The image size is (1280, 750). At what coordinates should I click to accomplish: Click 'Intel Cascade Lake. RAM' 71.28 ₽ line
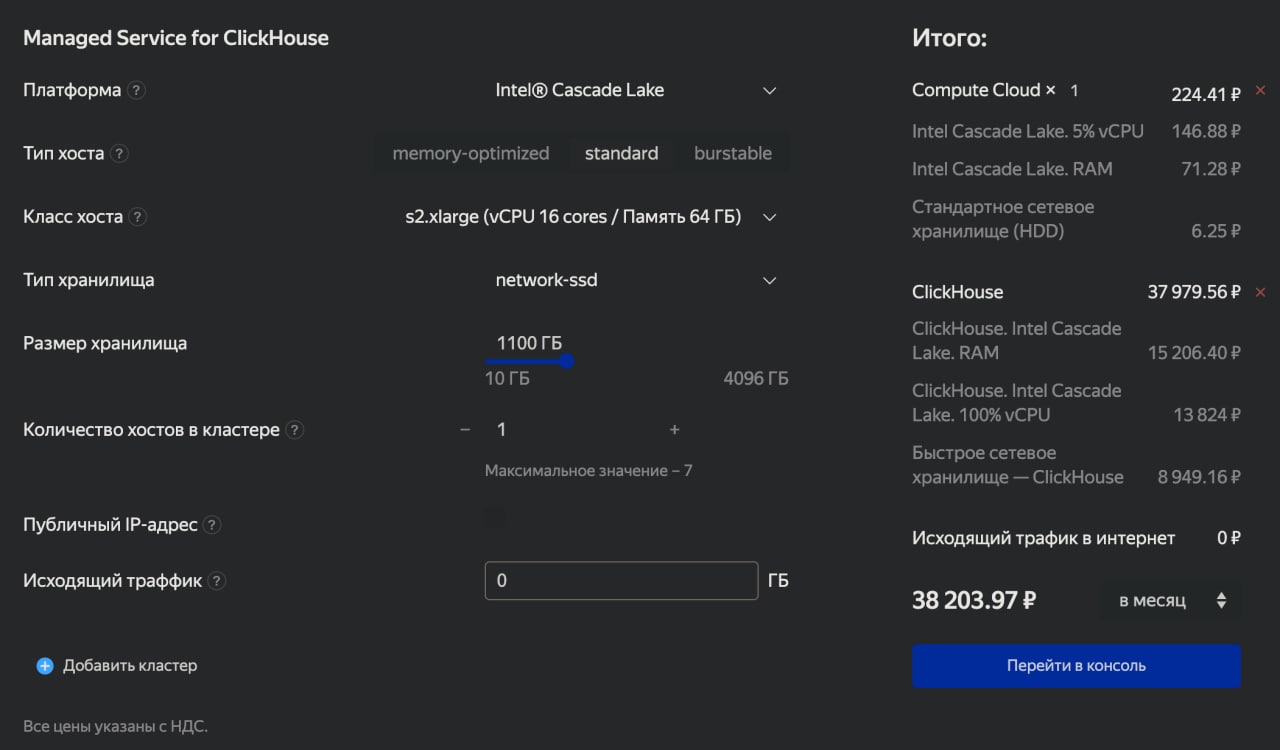click(1076, 169)
